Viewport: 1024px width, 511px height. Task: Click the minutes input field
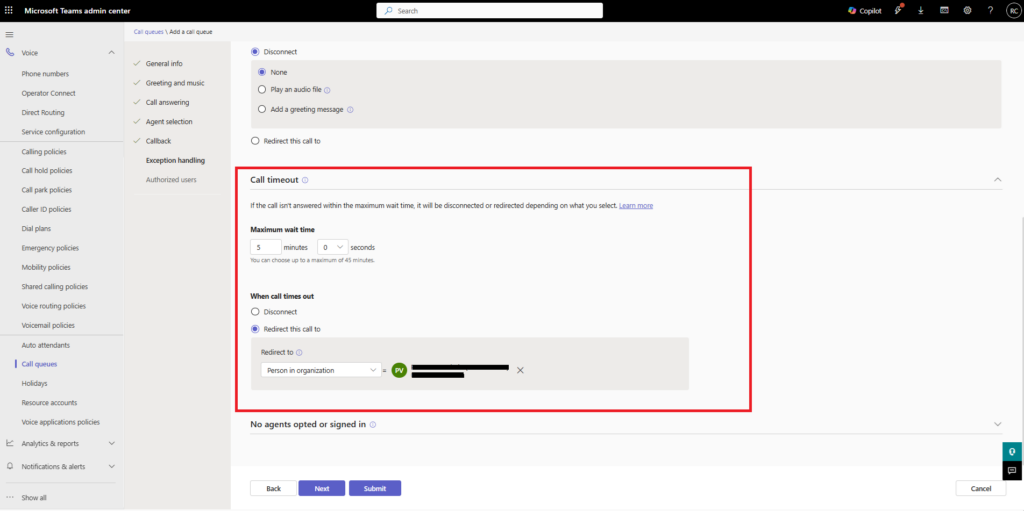click(265, 247)
